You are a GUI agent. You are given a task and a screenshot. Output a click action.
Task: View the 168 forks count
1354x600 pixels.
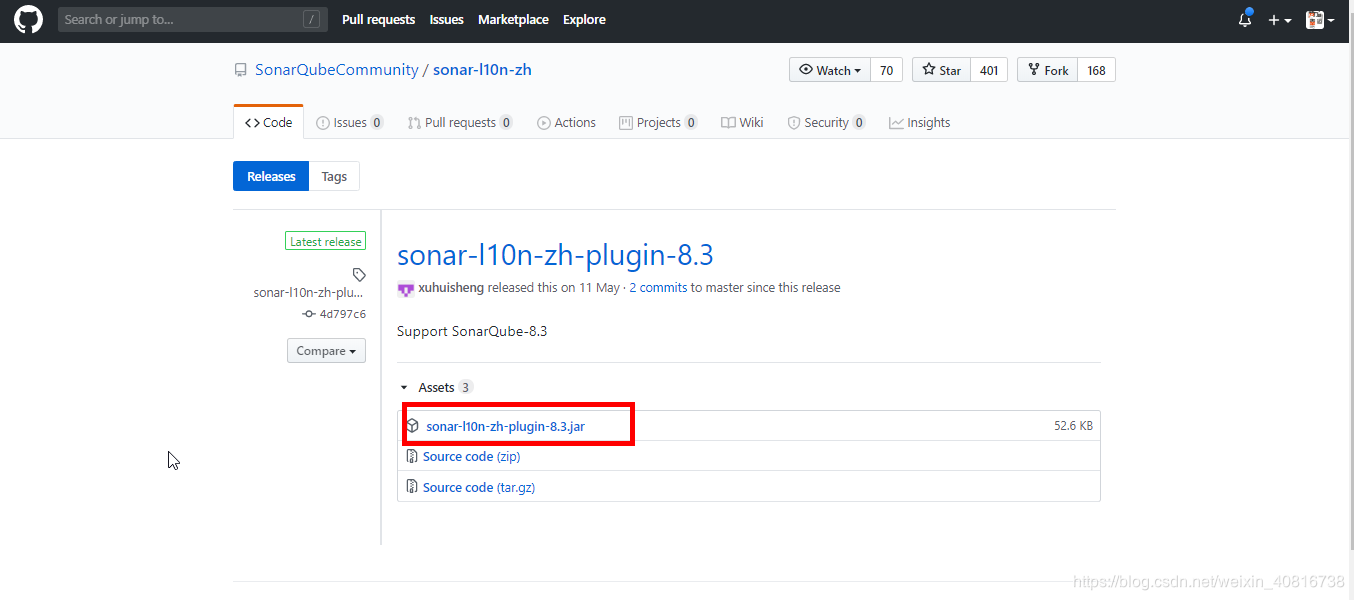point(1096,70)
